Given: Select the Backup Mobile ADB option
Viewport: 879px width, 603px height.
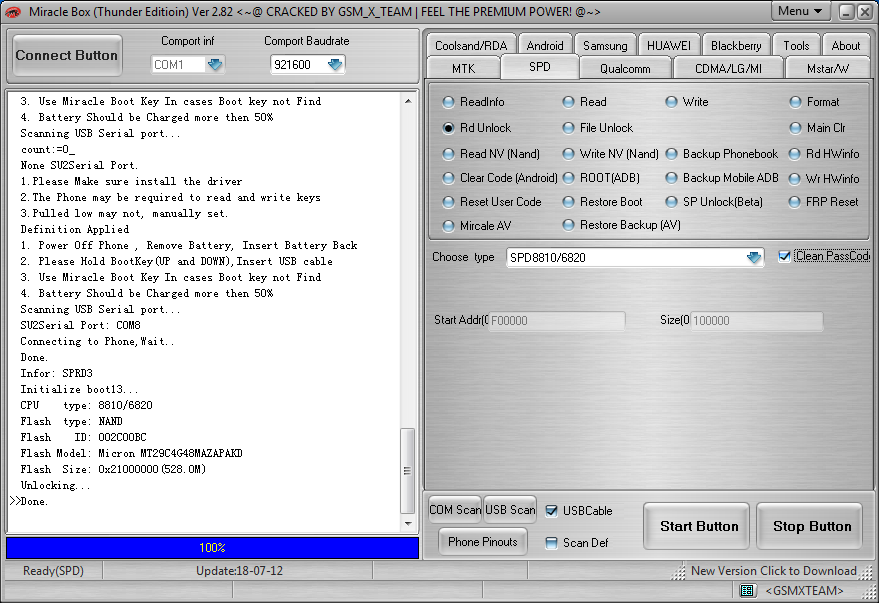Looking at the screenshot, I should (x=722, y=178).
